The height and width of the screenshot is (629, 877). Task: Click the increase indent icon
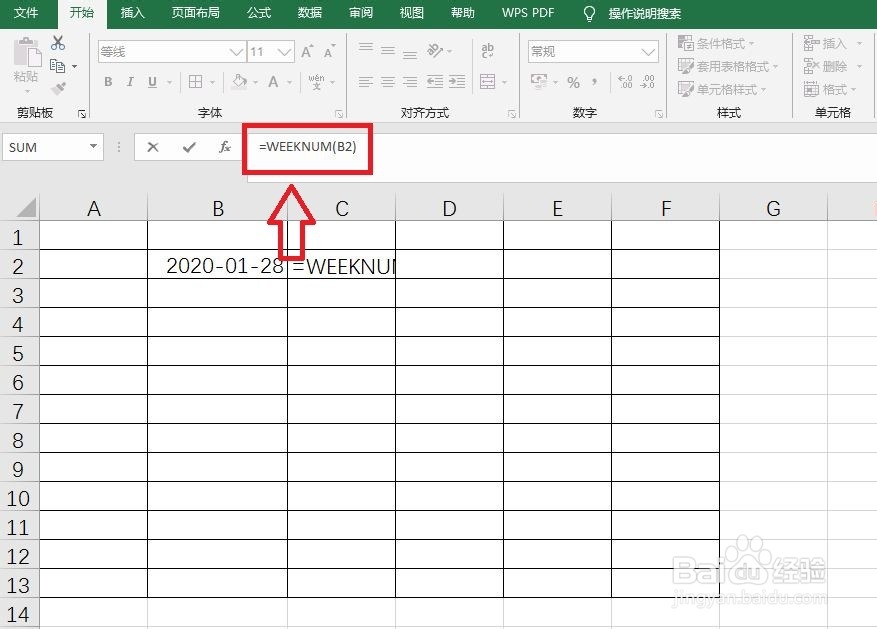point(457,82)
